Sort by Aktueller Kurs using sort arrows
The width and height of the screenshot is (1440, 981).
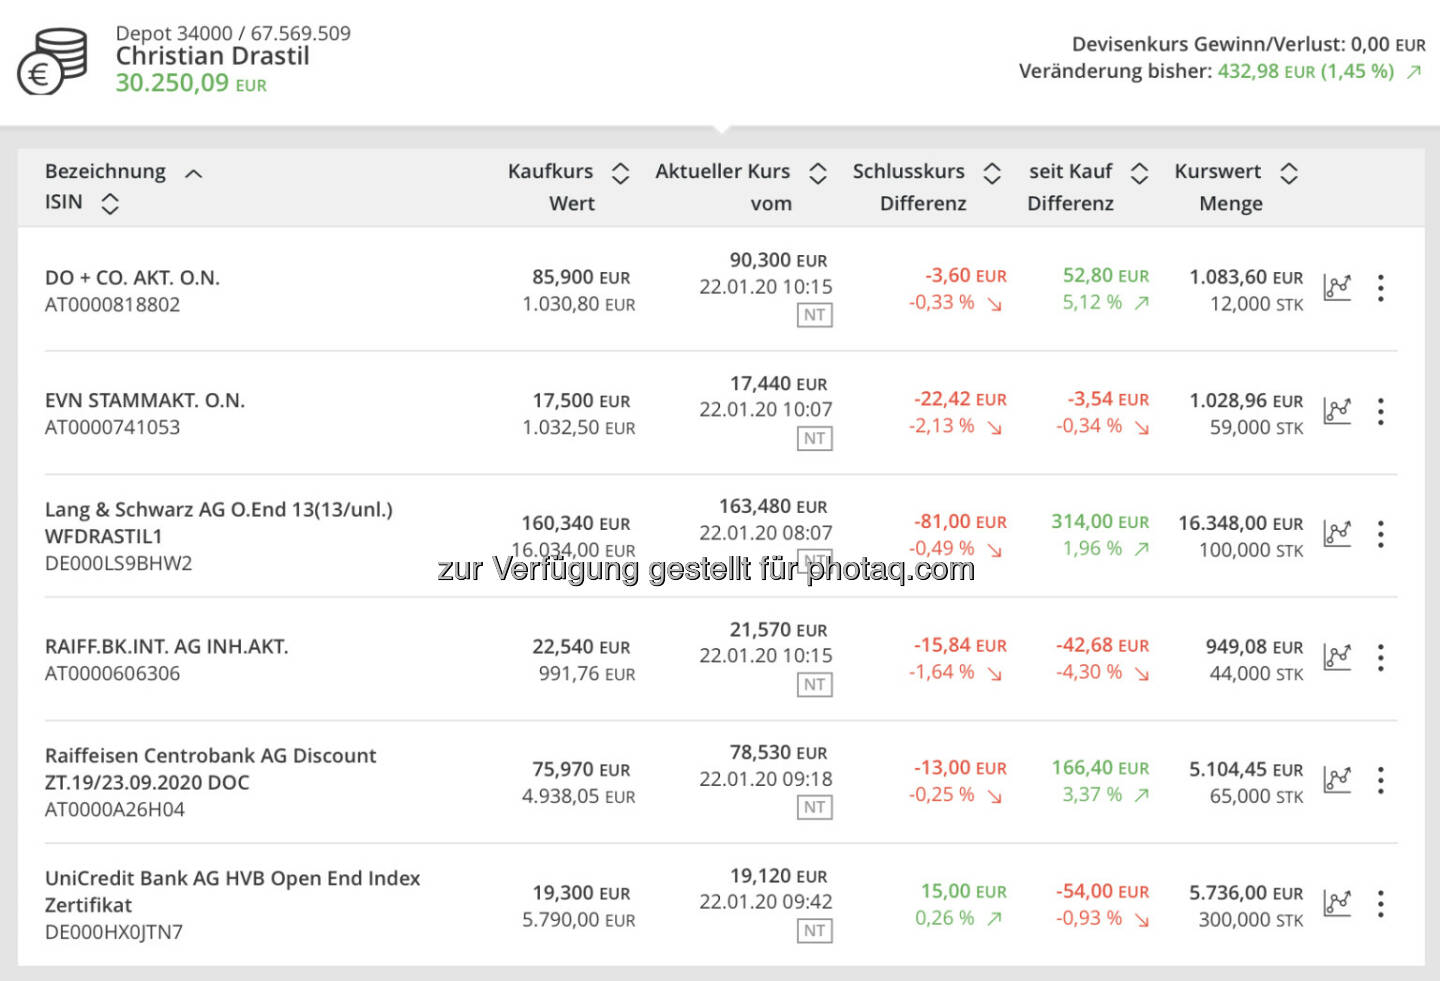(x=818, y=173)
